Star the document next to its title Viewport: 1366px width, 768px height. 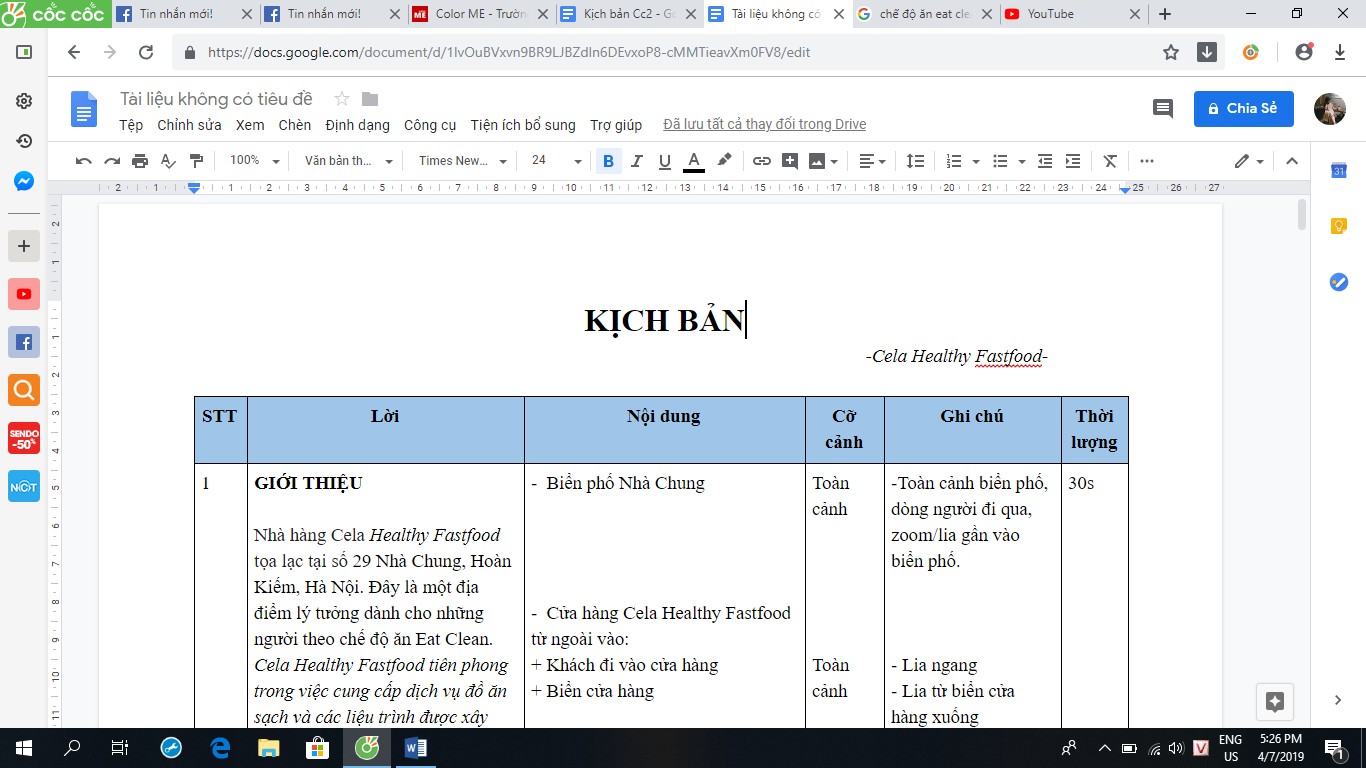point(342,99)
